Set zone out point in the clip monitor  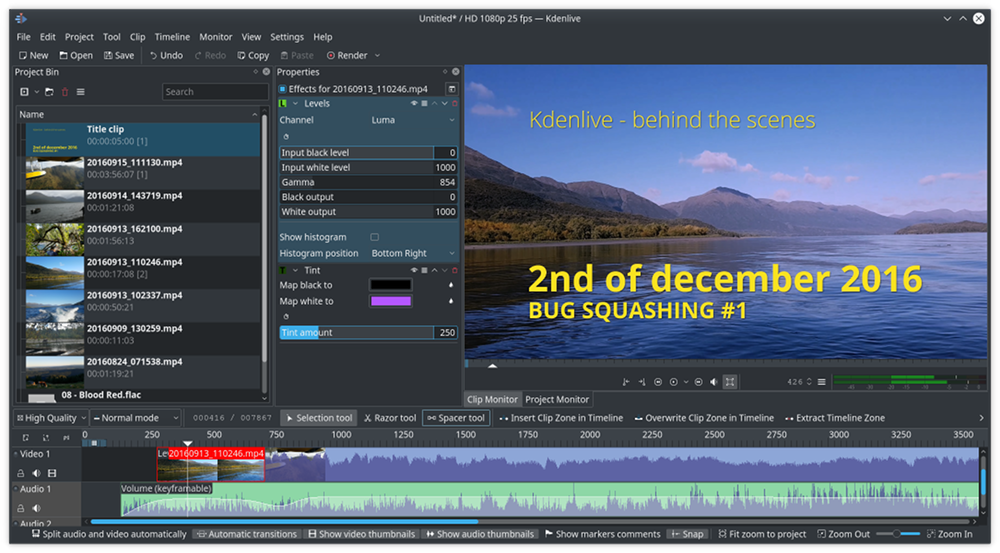(x=642, y=382)
